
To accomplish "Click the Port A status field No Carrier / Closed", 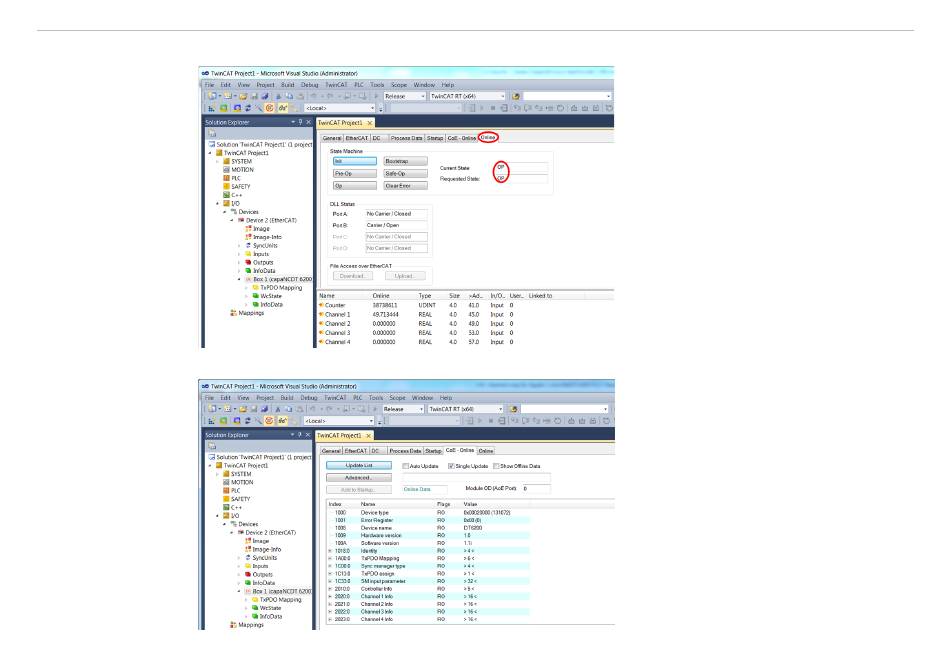I will 396,214.
